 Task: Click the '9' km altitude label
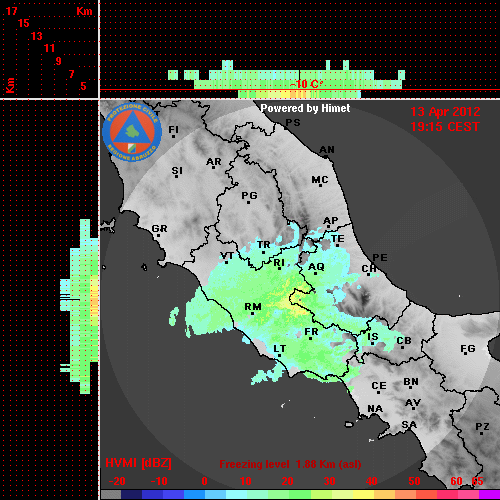[x=59, y=61]
